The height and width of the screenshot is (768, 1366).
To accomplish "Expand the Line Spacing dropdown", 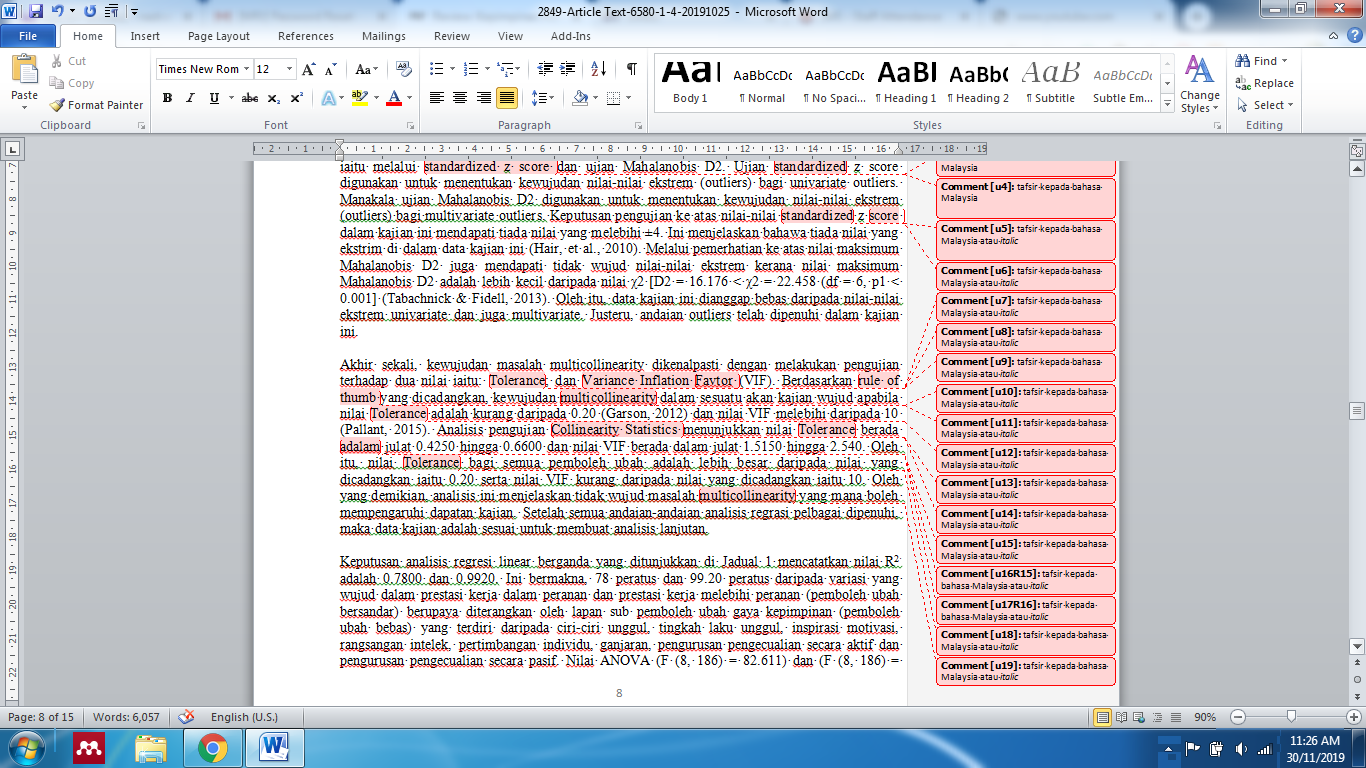I will (551, 98).
